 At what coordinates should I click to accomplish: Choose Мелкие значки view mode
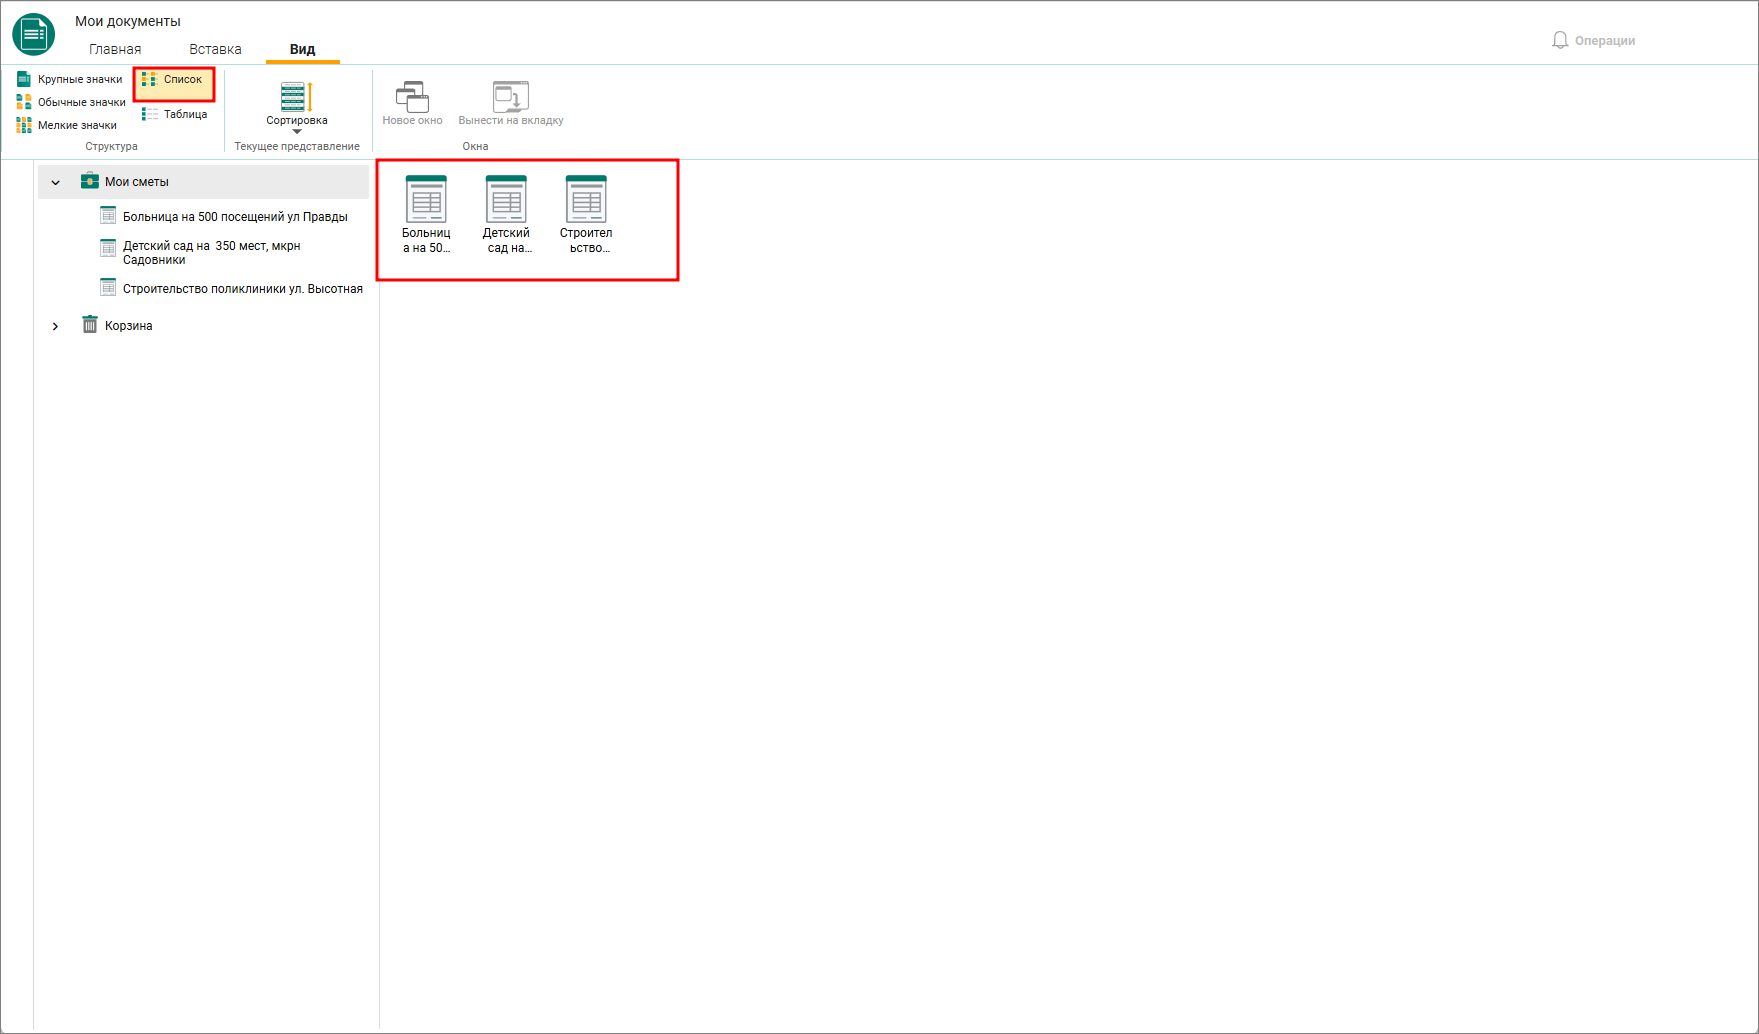point(67,125)
